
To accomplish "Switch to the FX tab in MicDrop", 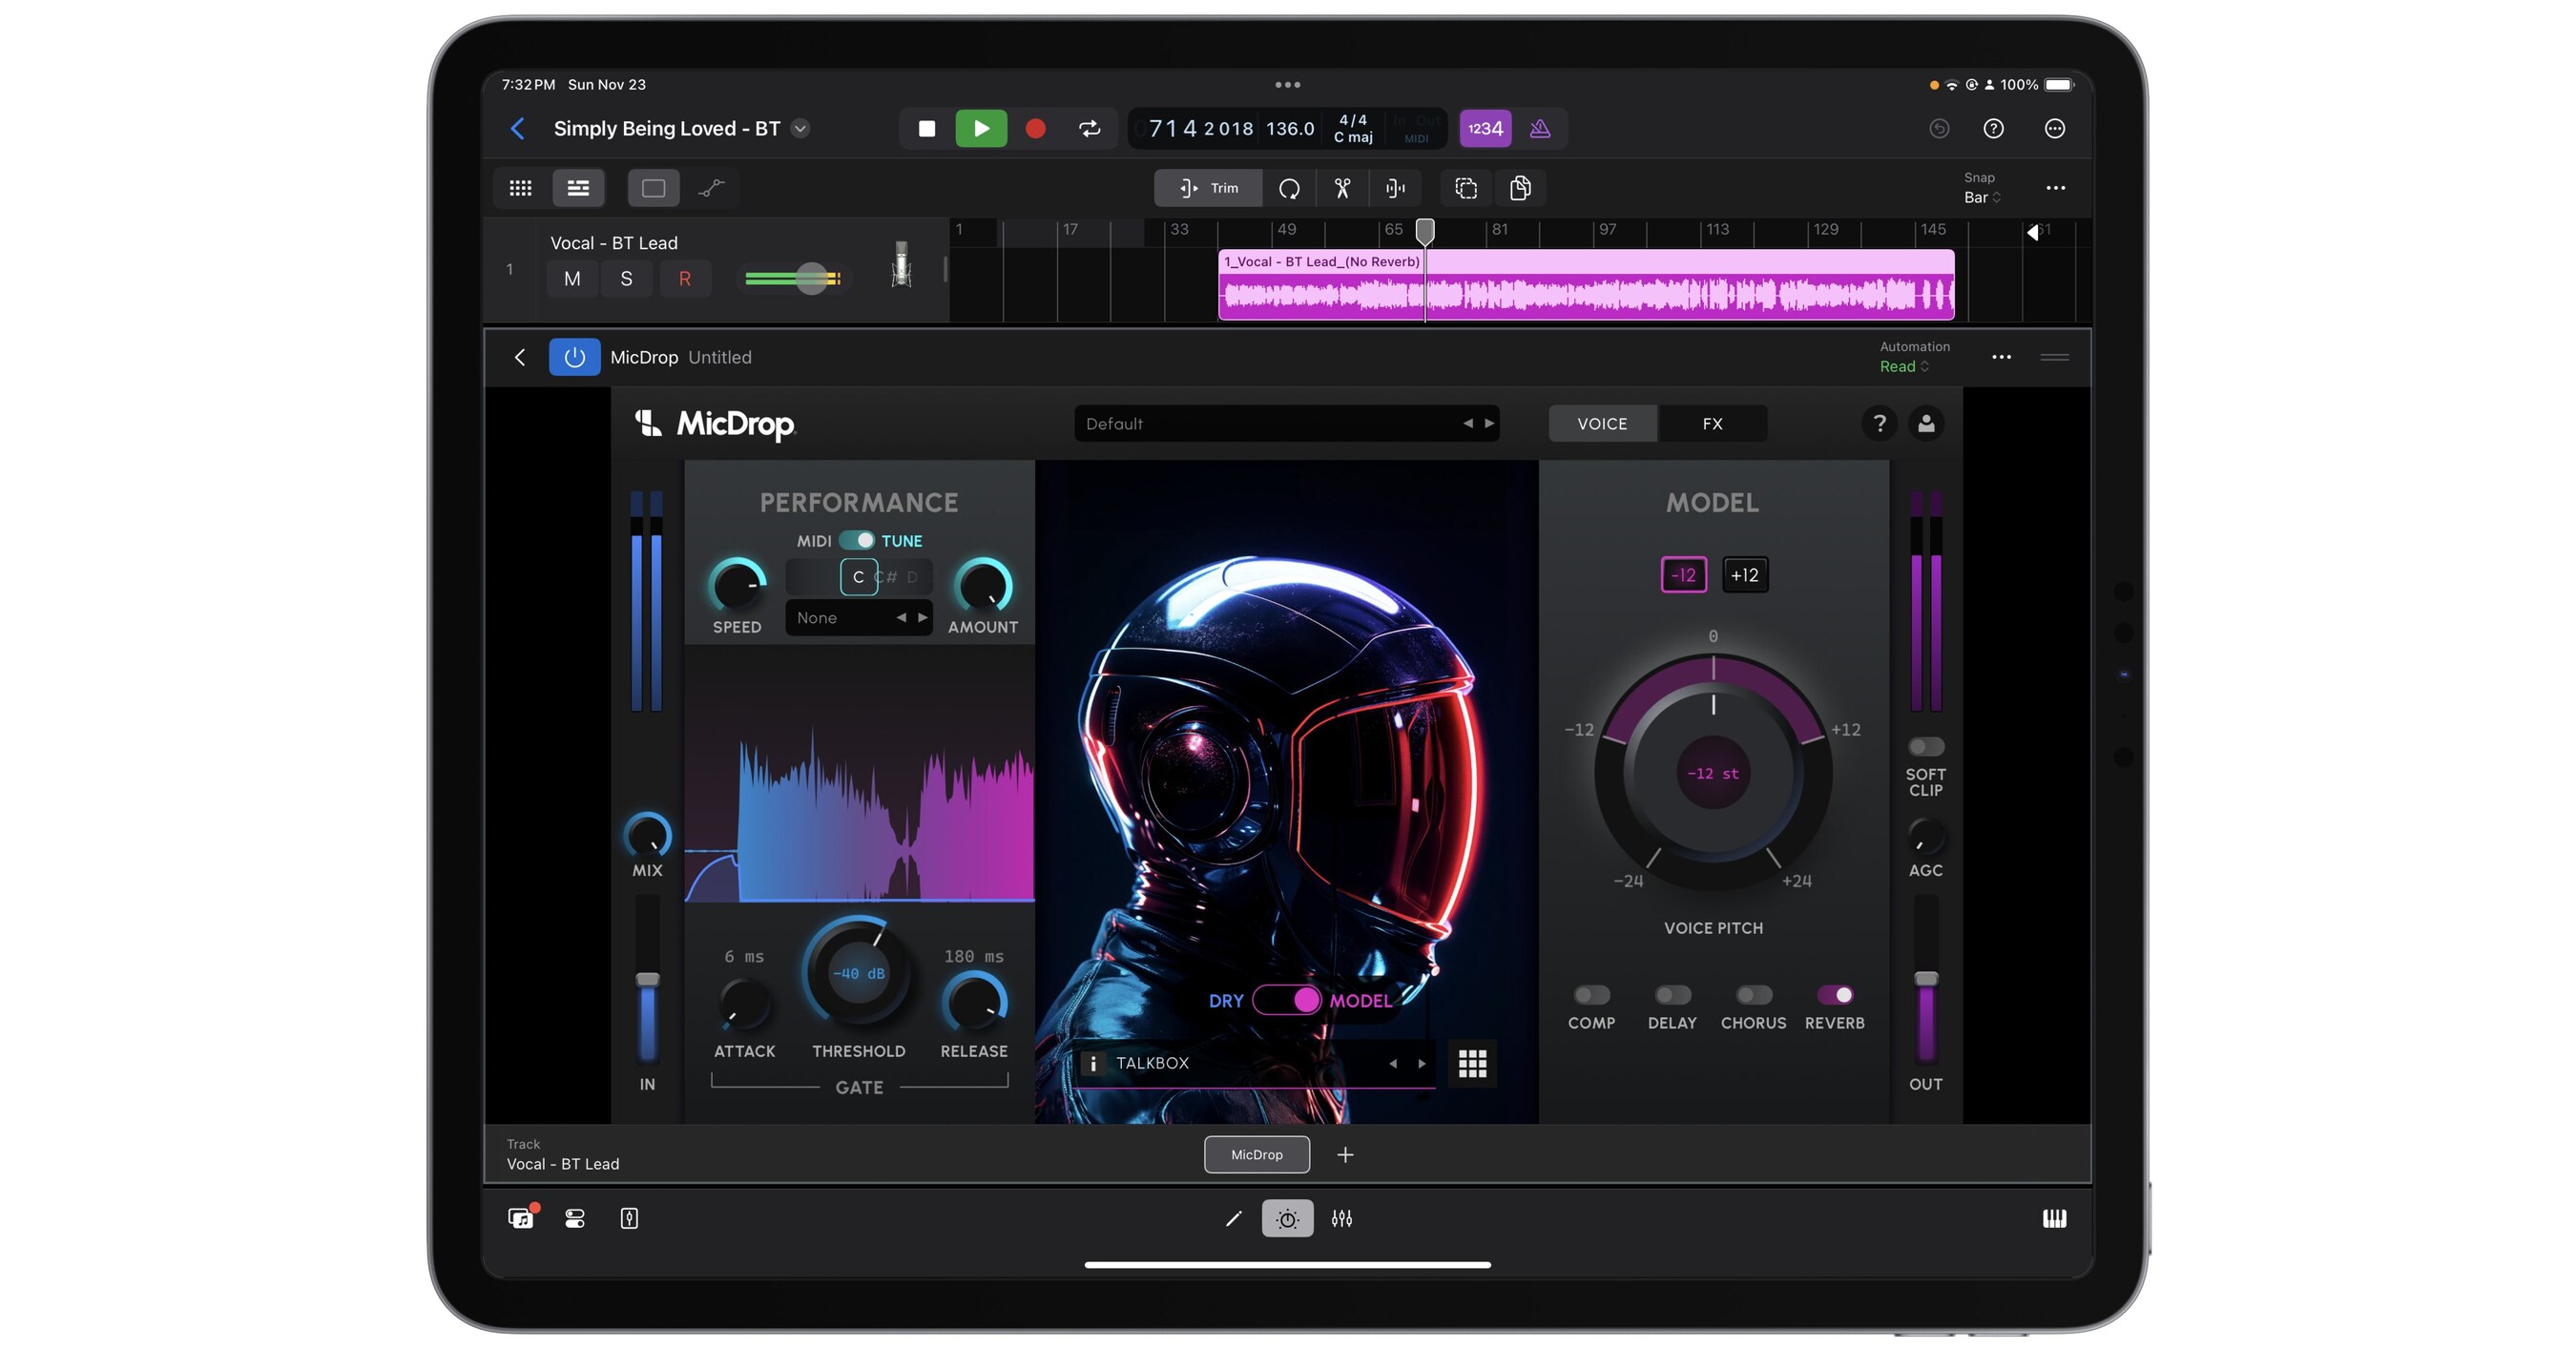I will (x=1712, y=423).
